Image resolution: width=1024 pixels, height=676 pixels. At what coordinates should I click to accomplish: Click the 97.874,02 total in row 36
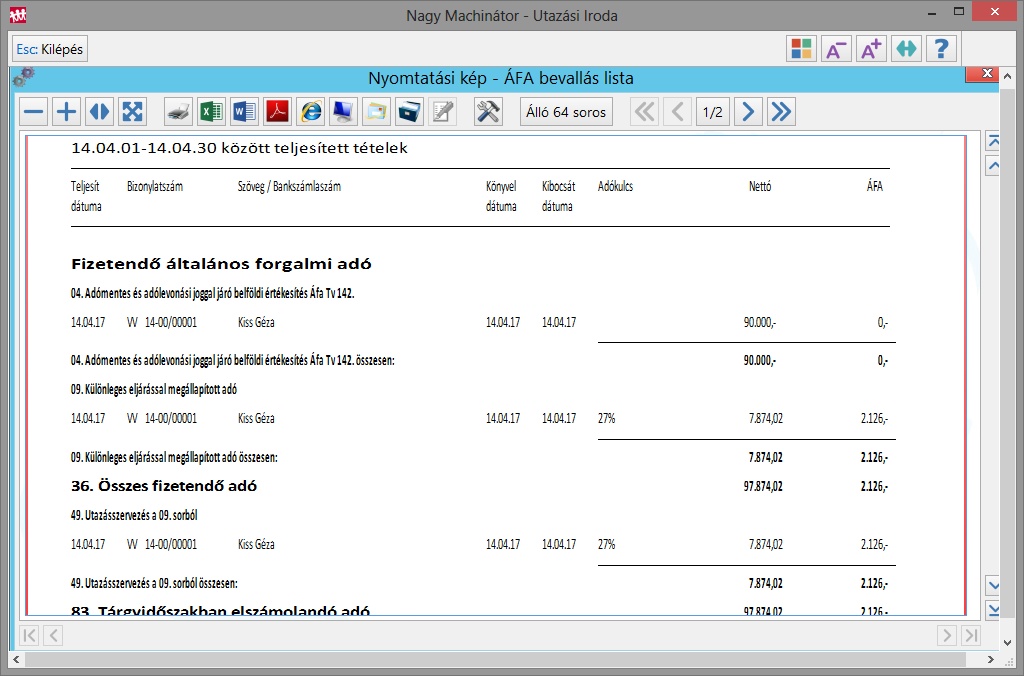point(763,487)
